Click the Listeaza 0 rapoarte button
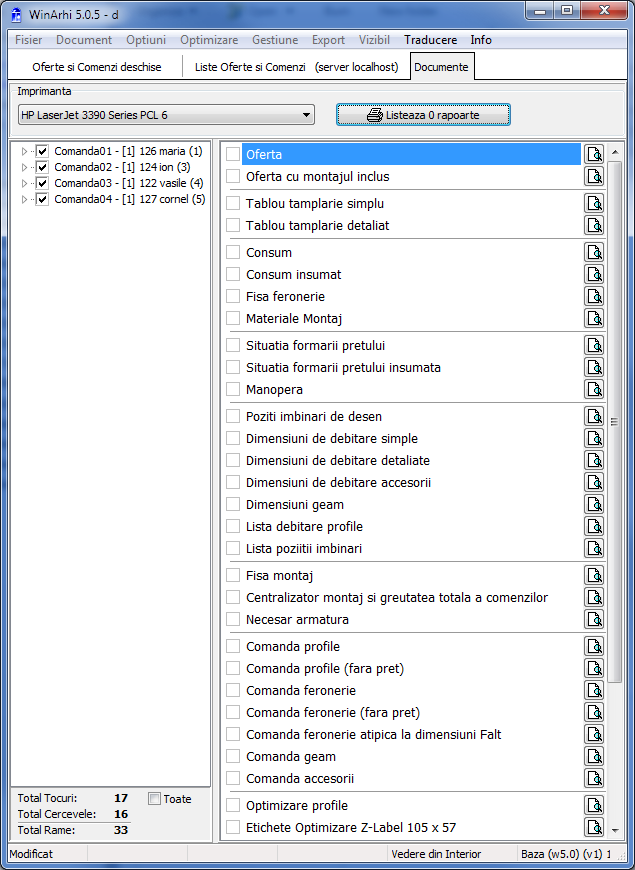The width and height of the screenshot is (635, 870). (x=423, y=115)
